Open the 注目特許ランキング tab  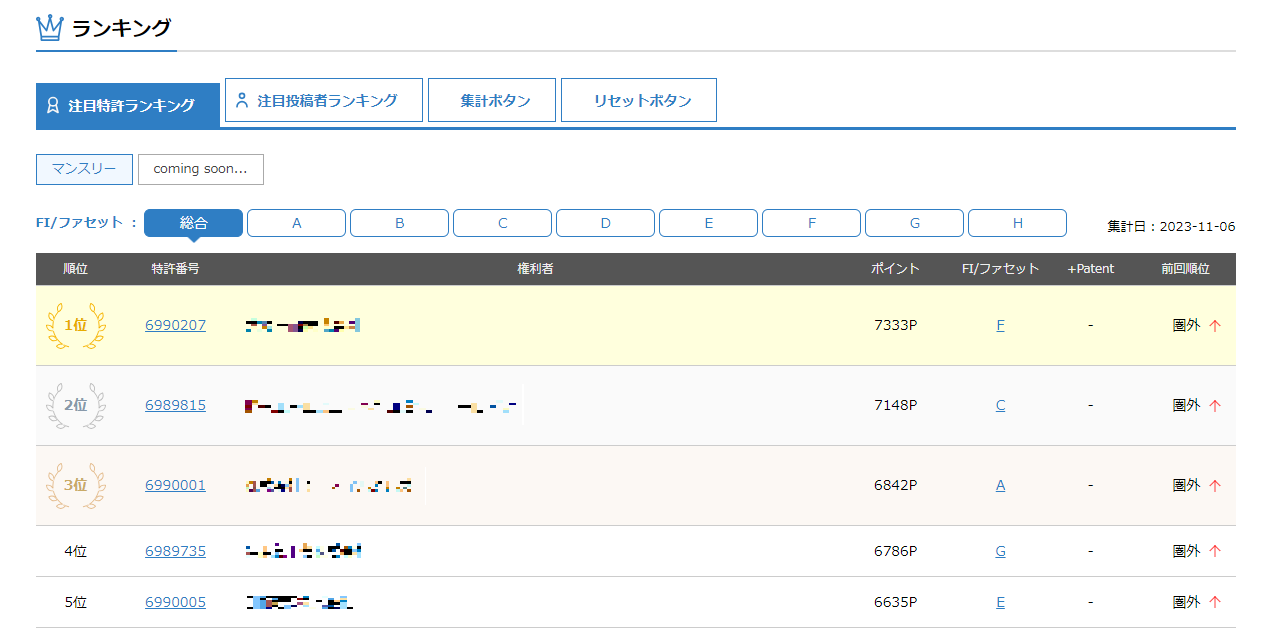(x=128, y=105)
